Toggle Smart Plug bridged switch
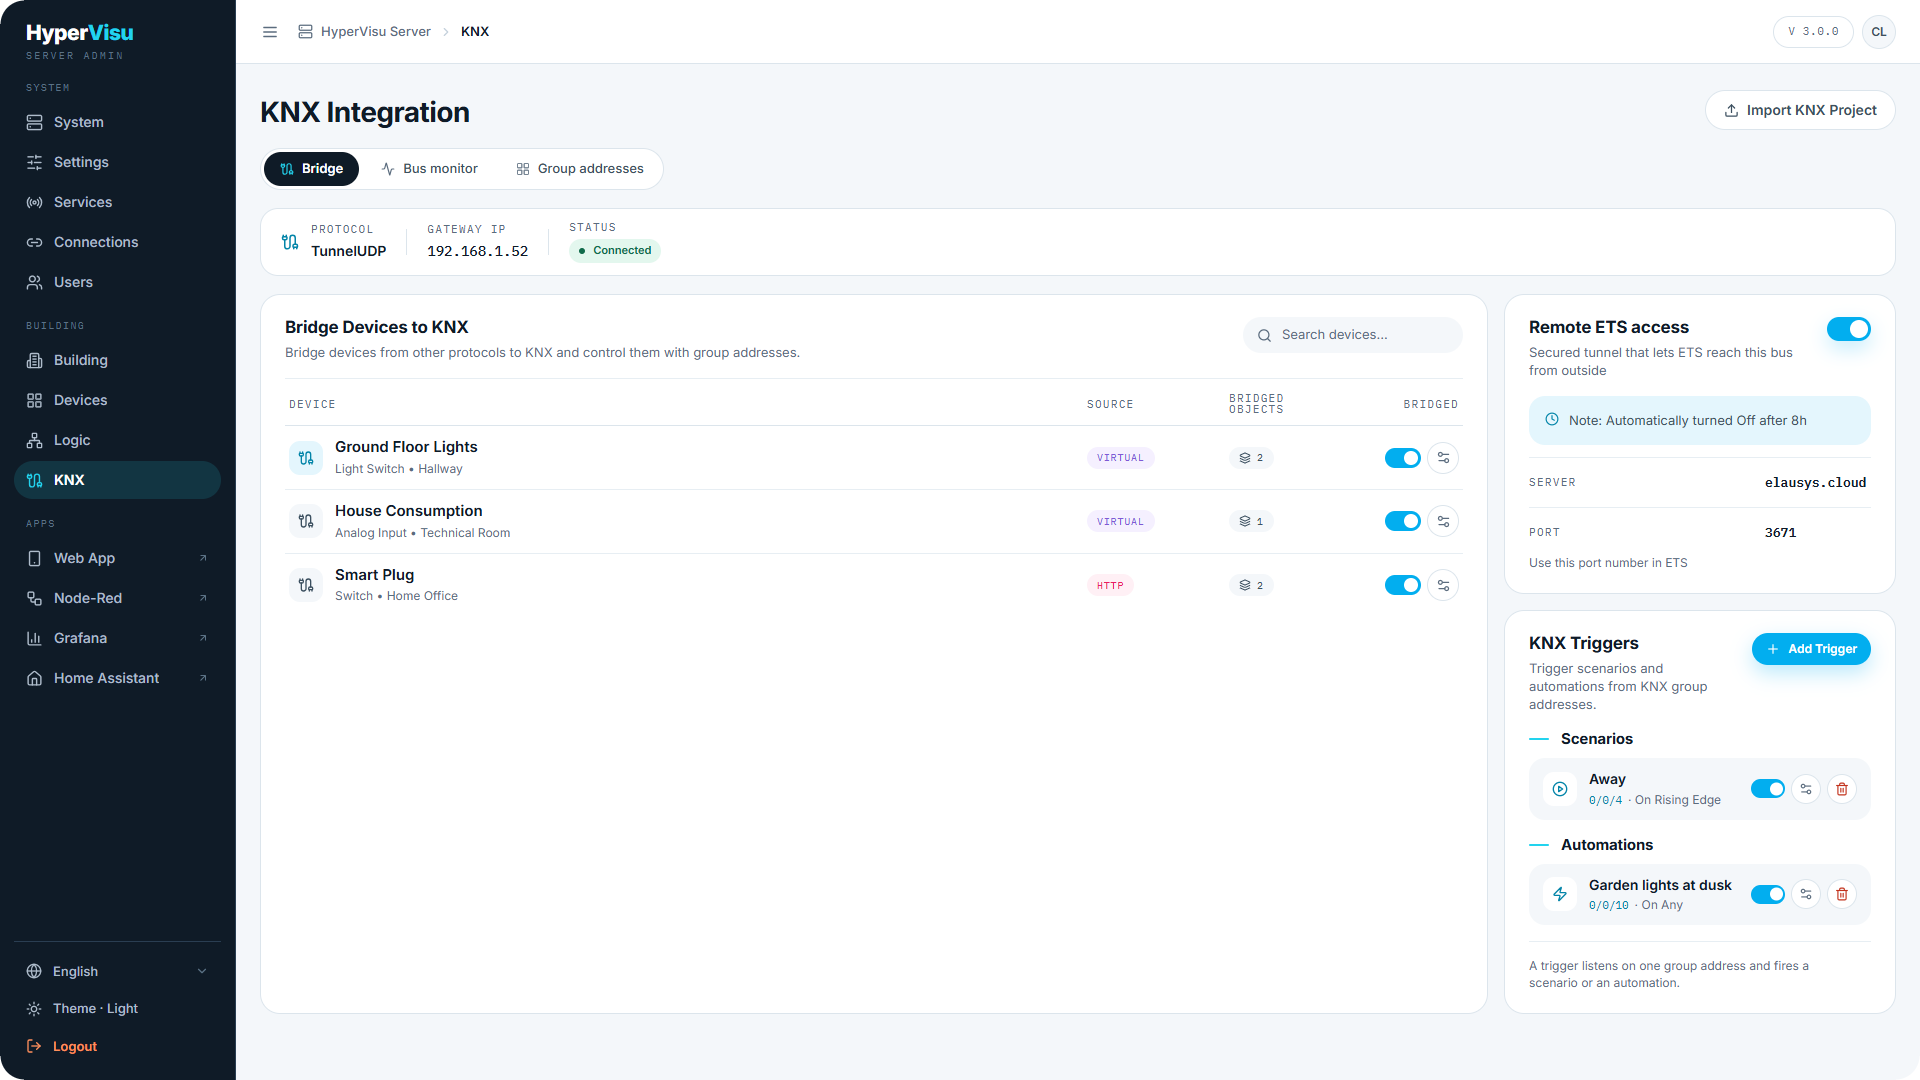This screenshot has height=1080, width=1920. pos(1403,585)
